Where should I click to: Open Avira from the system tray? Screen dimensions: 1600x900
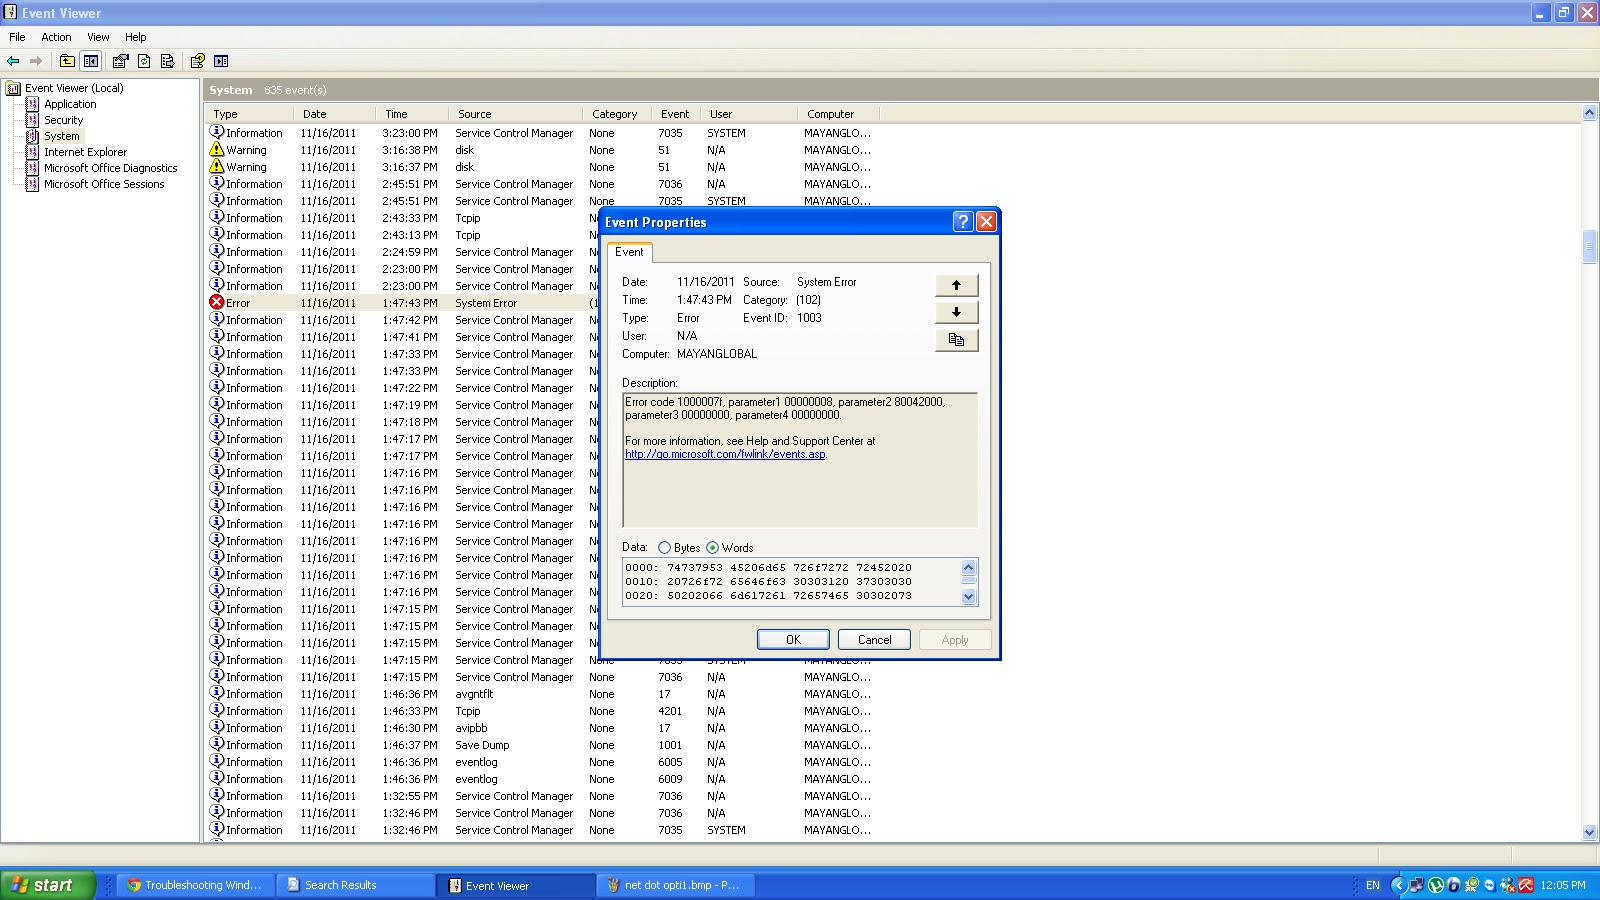pyautogui.click(x=1526, y=885)
